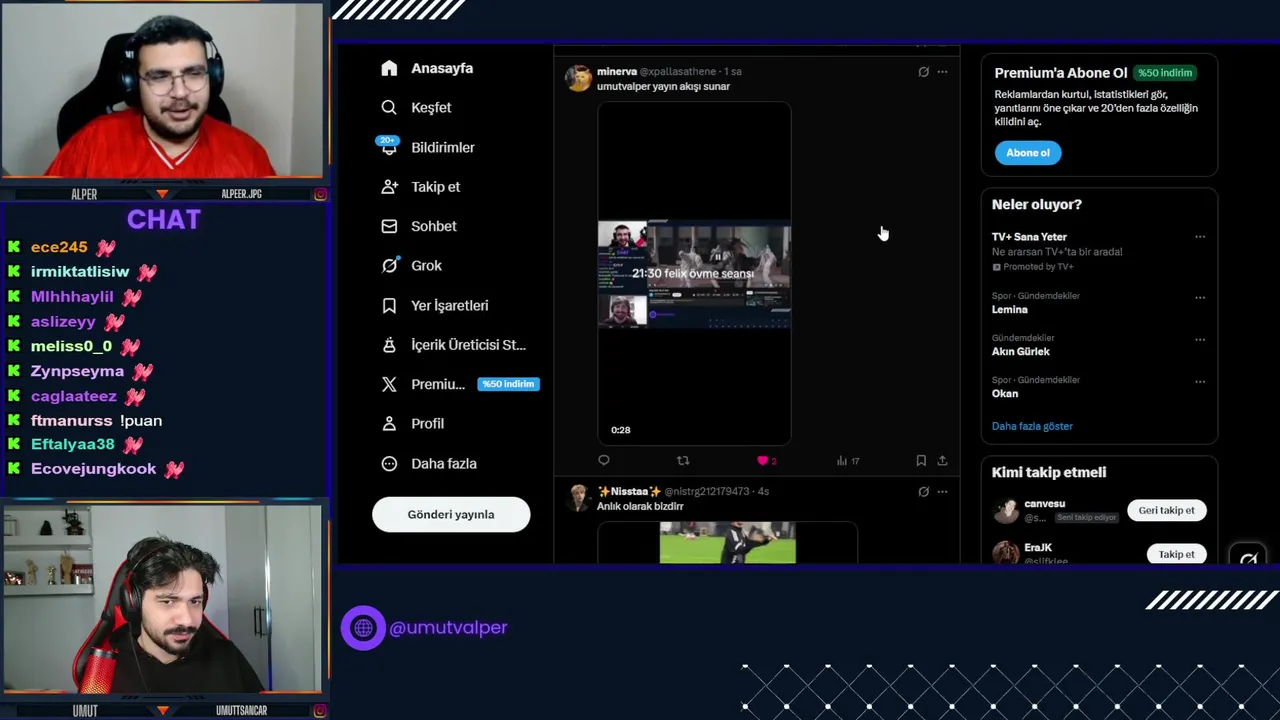Click Geri takip et for canvesu
This screenshot has width=1280, height=720.
pyautogui.click(x=1166, y=510)
